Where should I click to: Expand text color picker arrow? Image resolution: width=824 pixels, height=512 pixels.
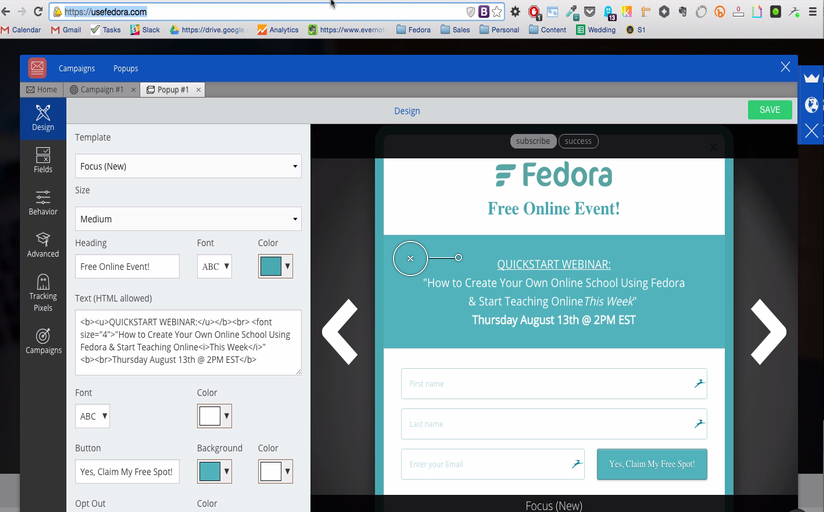click(226, 416)
